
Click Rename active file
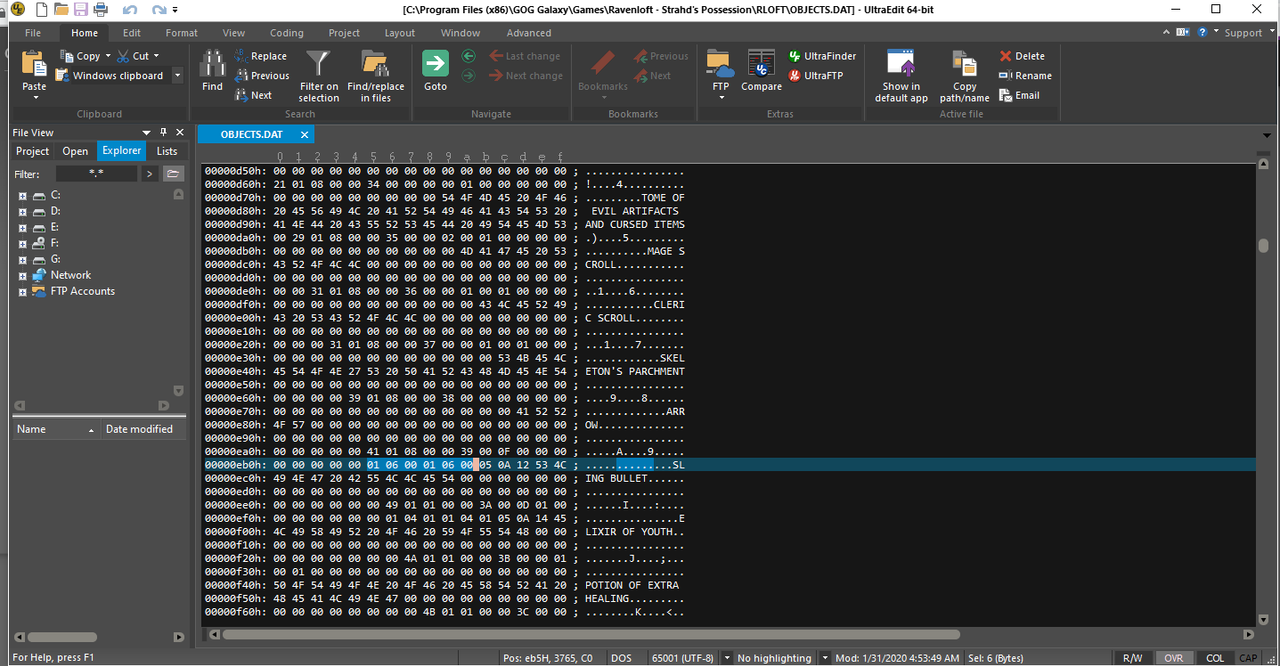1025,75
